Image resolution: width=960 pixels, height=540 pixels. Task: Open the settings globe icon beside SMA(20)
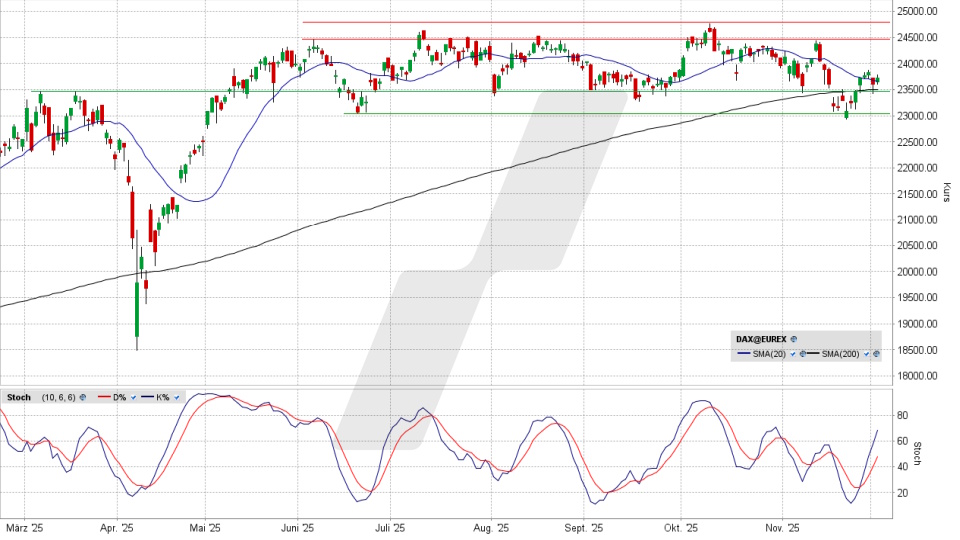(801, 354)
